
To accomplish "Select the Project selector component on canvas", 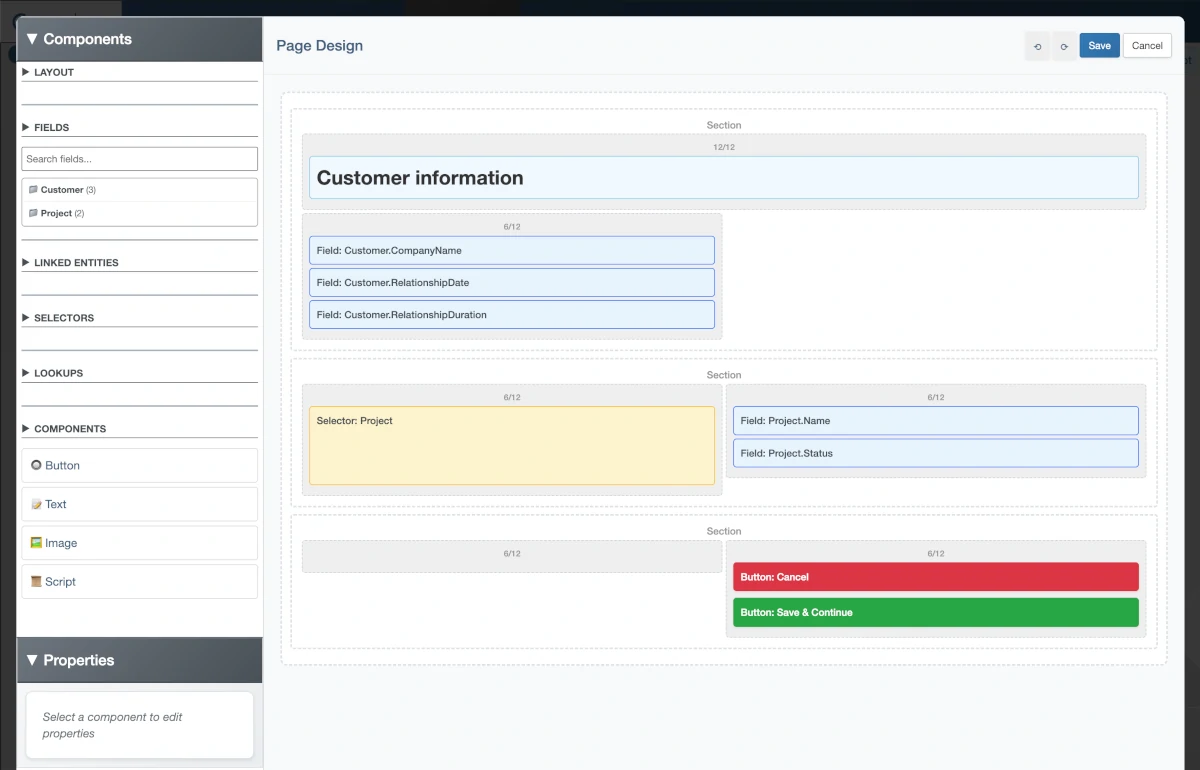I will (x=511, y=443).
